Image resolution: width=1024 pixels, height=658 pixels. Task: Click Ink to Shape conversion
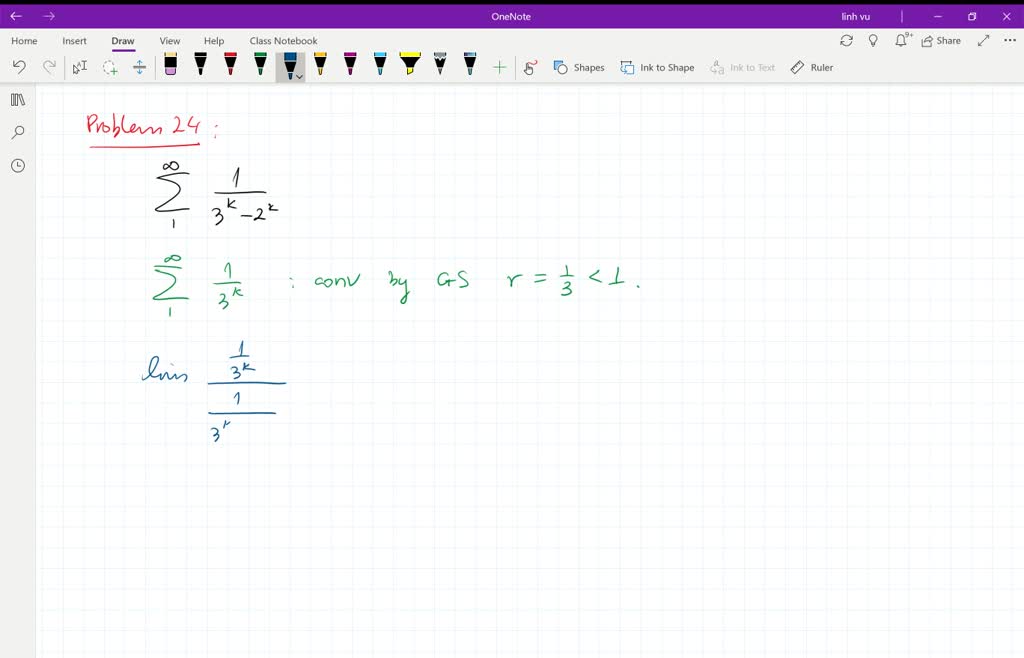coord(657,66)
